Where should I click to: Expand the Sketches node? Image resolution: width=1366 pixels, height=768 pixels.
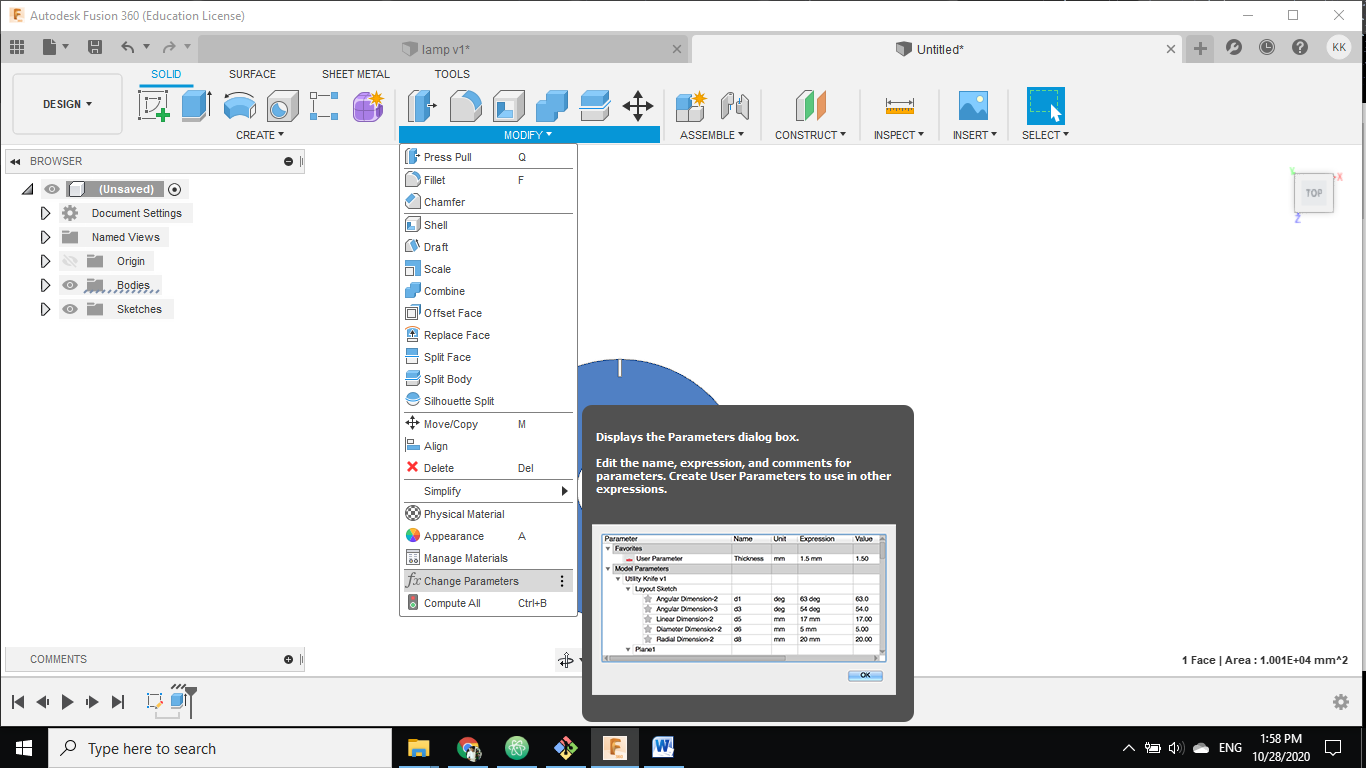[x=45, y=309]
